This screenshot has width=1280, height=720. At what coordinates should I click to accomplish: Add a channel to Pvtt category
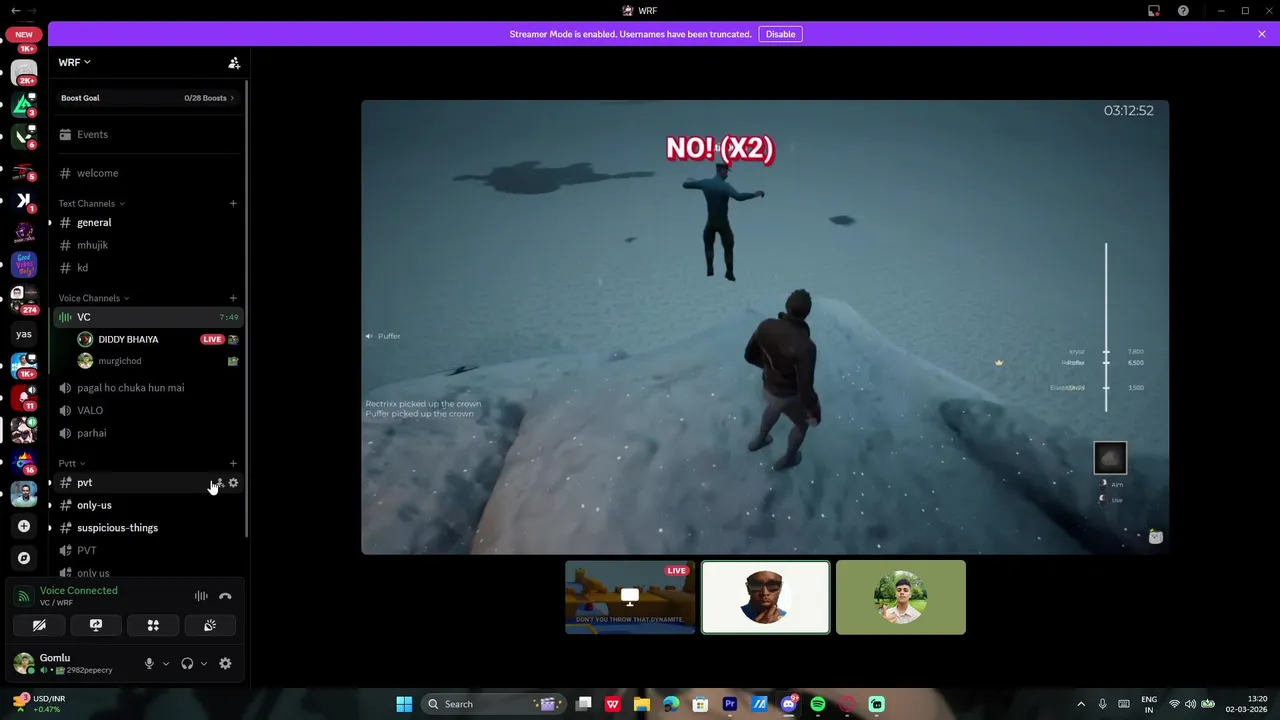(x=233, y=463)
